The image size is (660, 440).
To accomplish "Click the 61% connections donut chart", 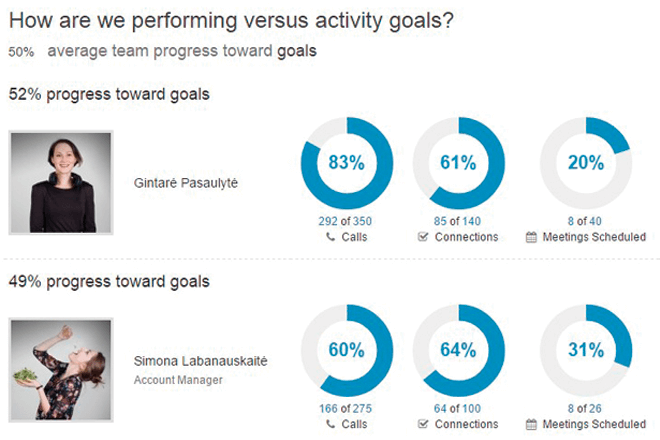I will click(x=459, y=163).
